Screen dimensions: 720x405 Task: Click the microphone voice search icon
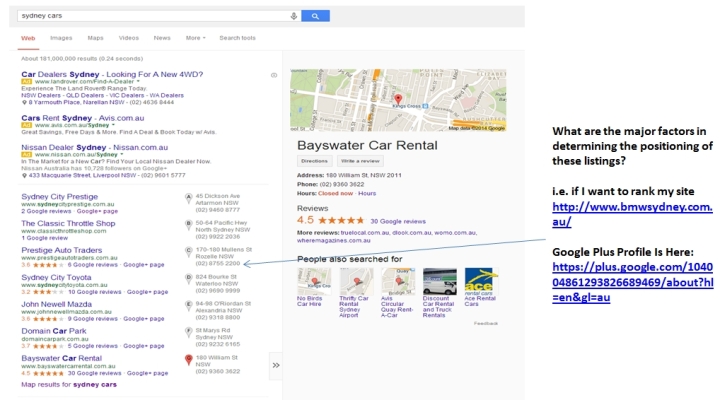294,16
